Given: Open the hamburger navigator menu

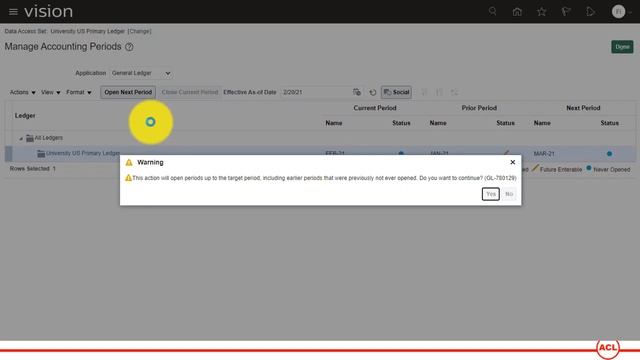Looking at the screenshot, I should [x=13, y=12].
